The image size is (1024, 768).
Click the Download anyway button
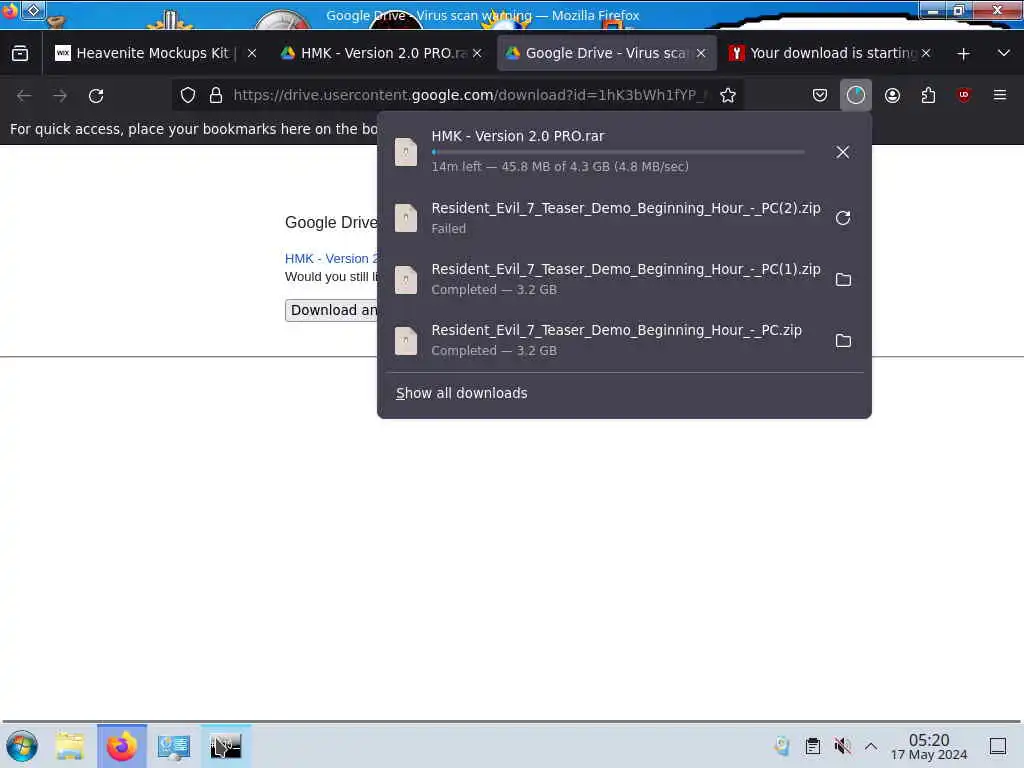coord(332,310)
